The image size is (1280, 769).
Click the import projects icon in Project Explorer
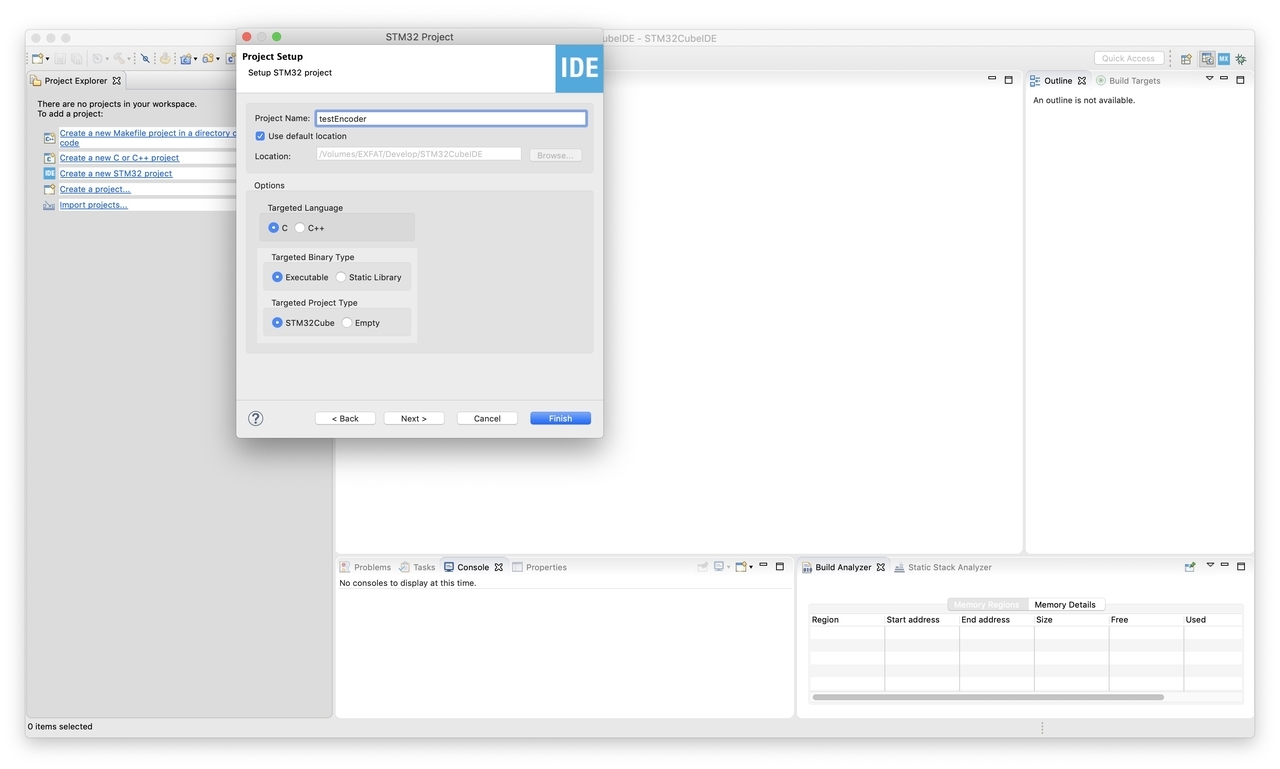click(x=49, y=205)
